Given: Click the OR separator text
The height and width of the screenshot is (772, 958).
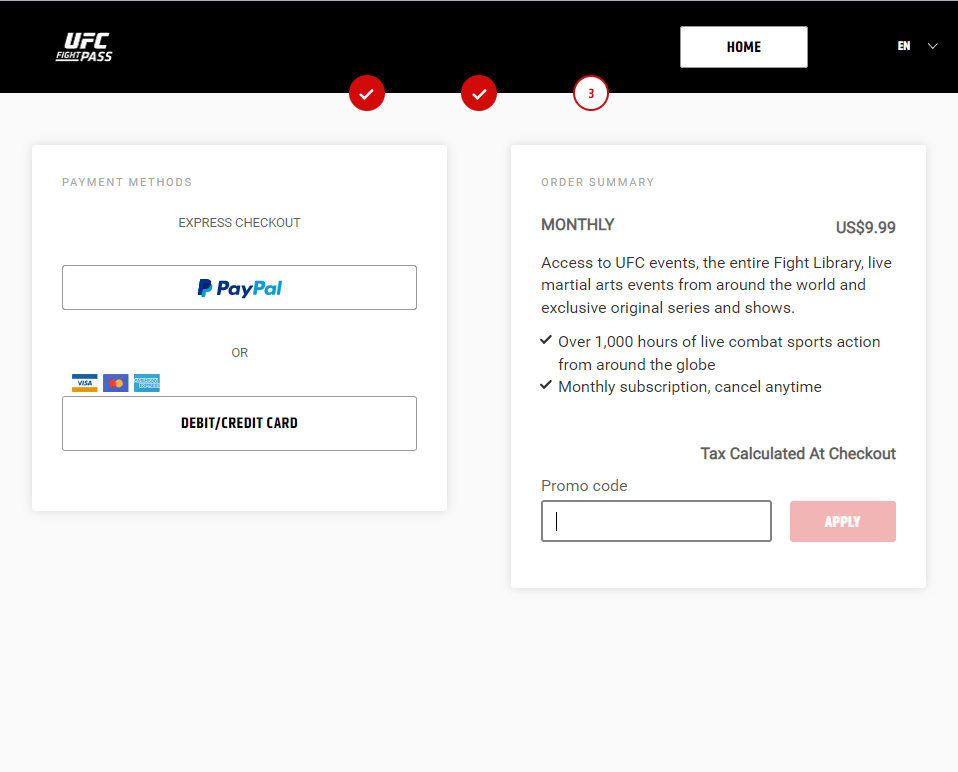Looking at the screenshot, I should pyautogui.click(x=240, y=352).
